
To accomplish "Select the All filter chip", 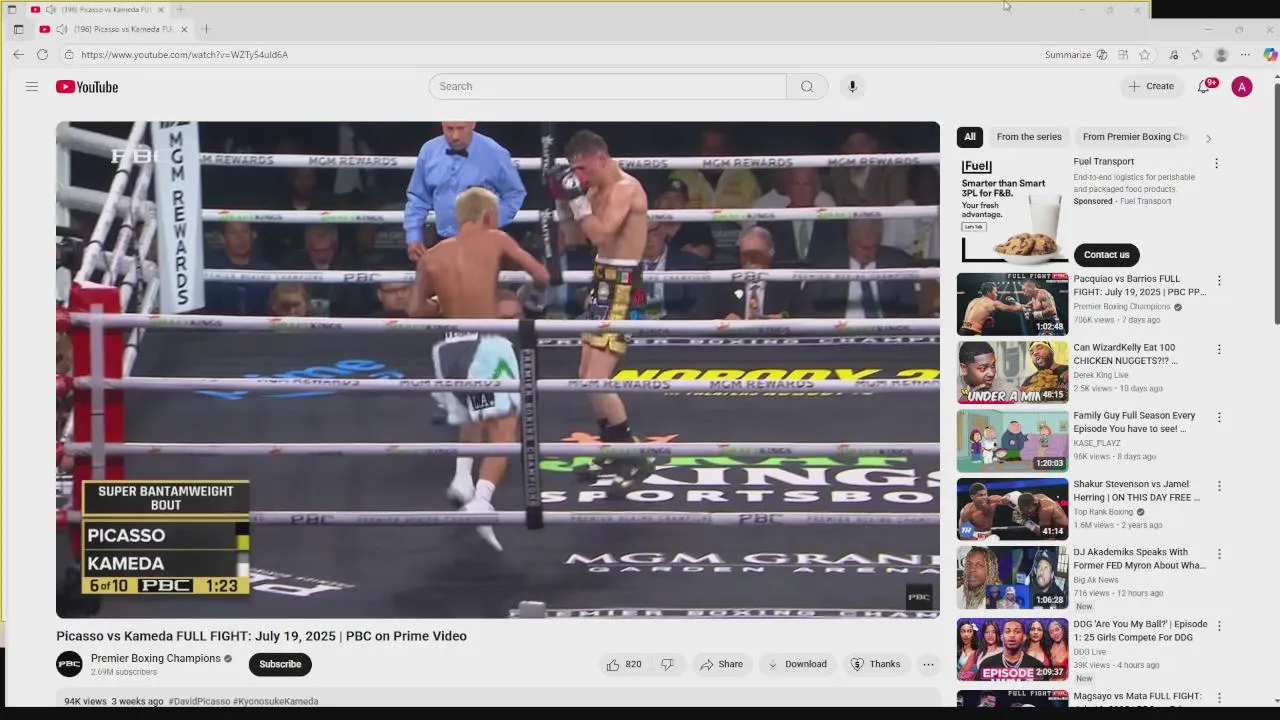I will pos(970,137).
